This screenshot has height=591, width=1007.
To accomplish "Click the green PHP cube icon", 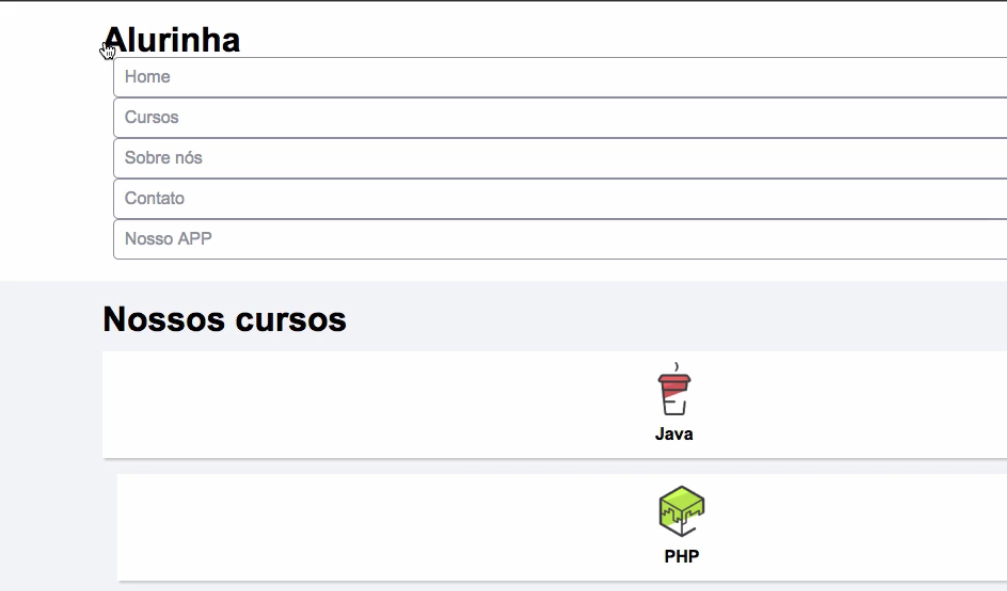I will tap(680, 512).
